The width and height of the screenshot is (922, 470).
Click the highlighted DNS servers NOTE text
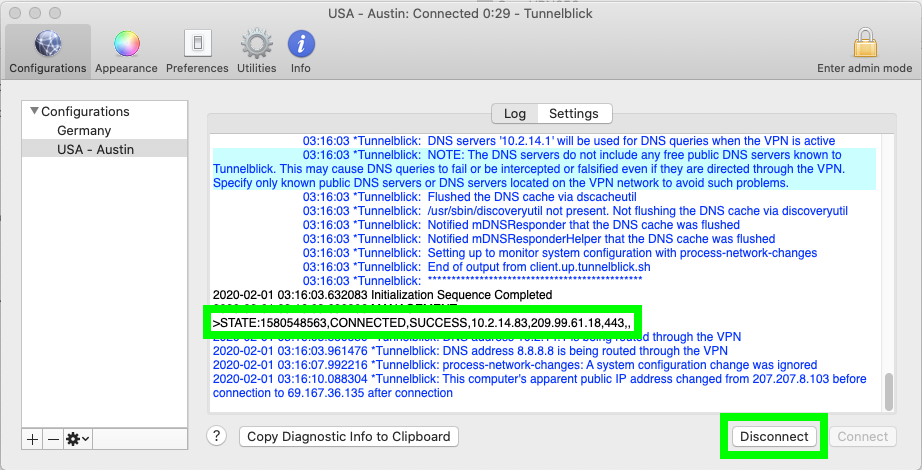click(544, 169)
